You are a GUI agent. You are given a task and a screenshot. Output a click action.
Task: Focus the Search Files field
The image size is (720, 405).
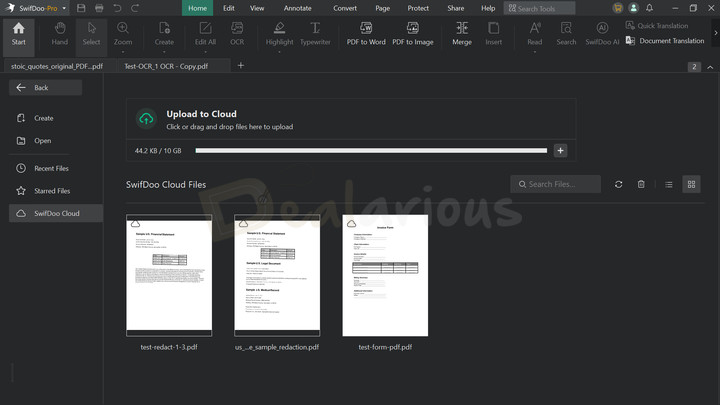point(555,184)
